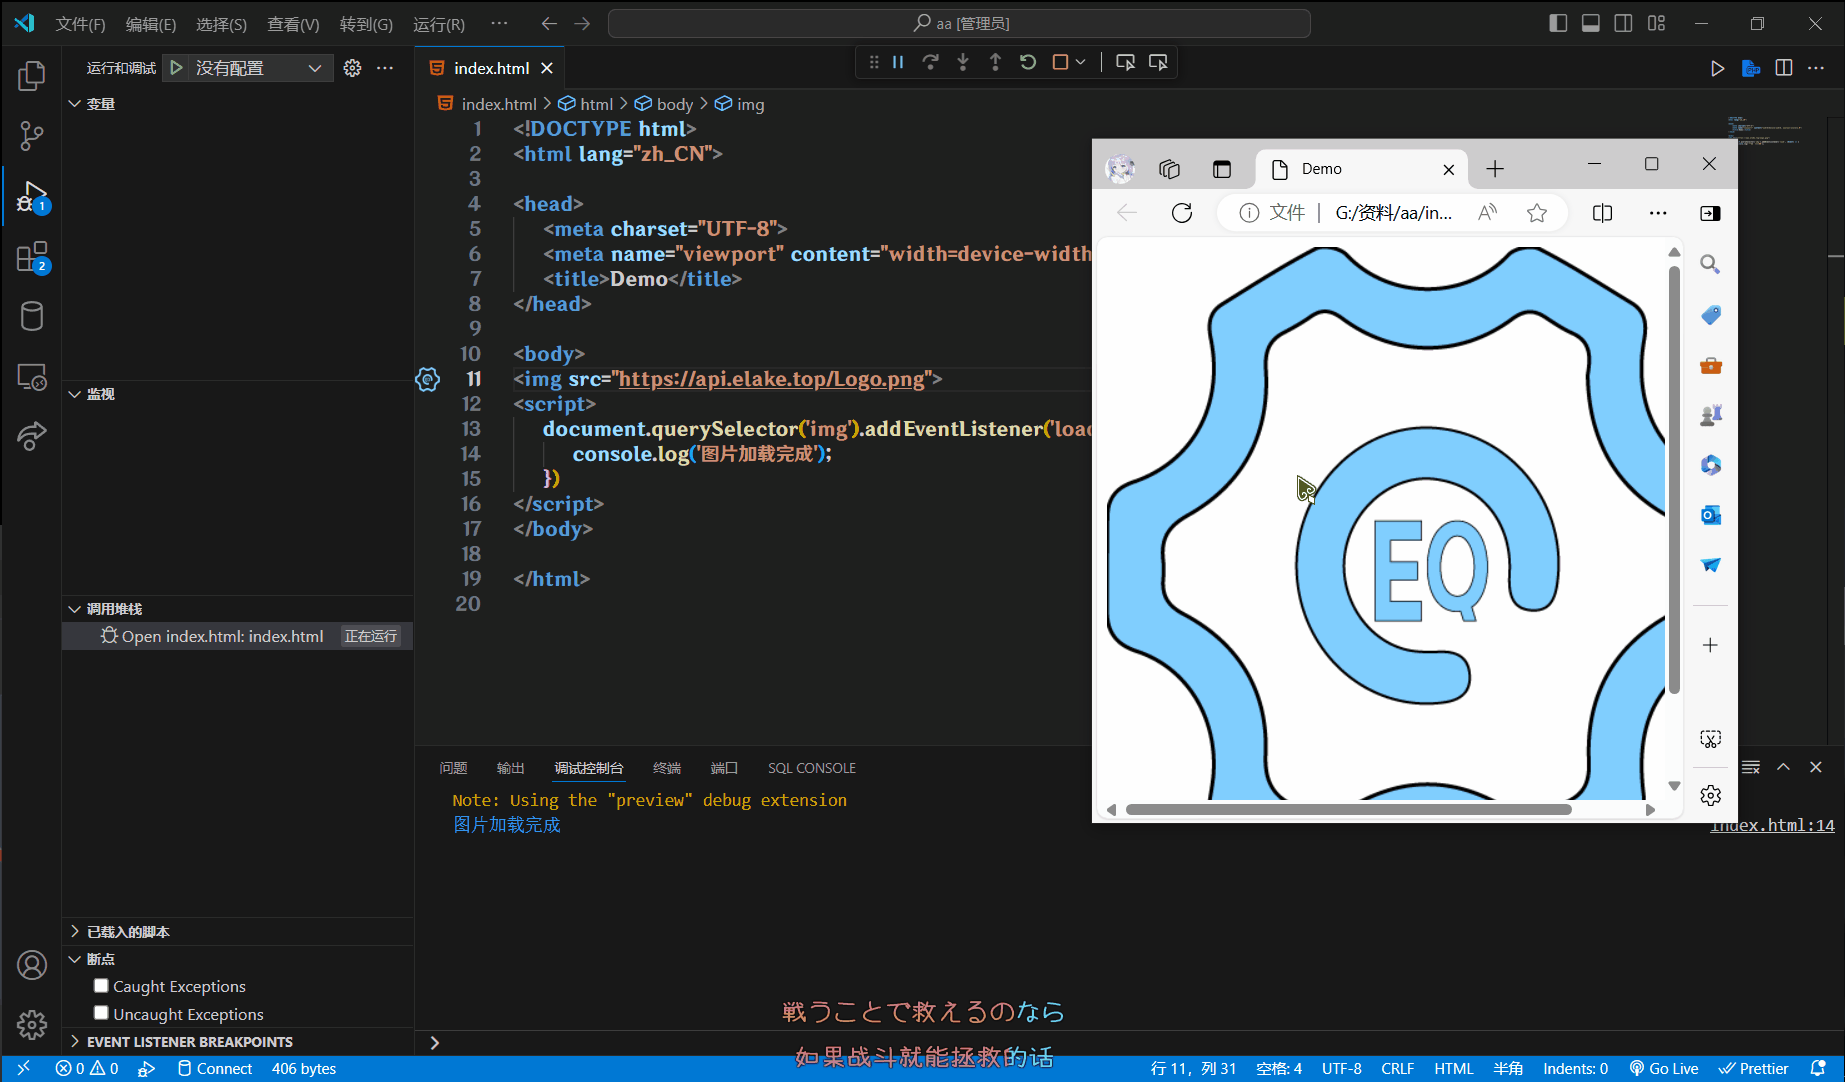1845x1082 pixels.
Task: Toggle bottom panel layout button
Action: (1590, 23)
